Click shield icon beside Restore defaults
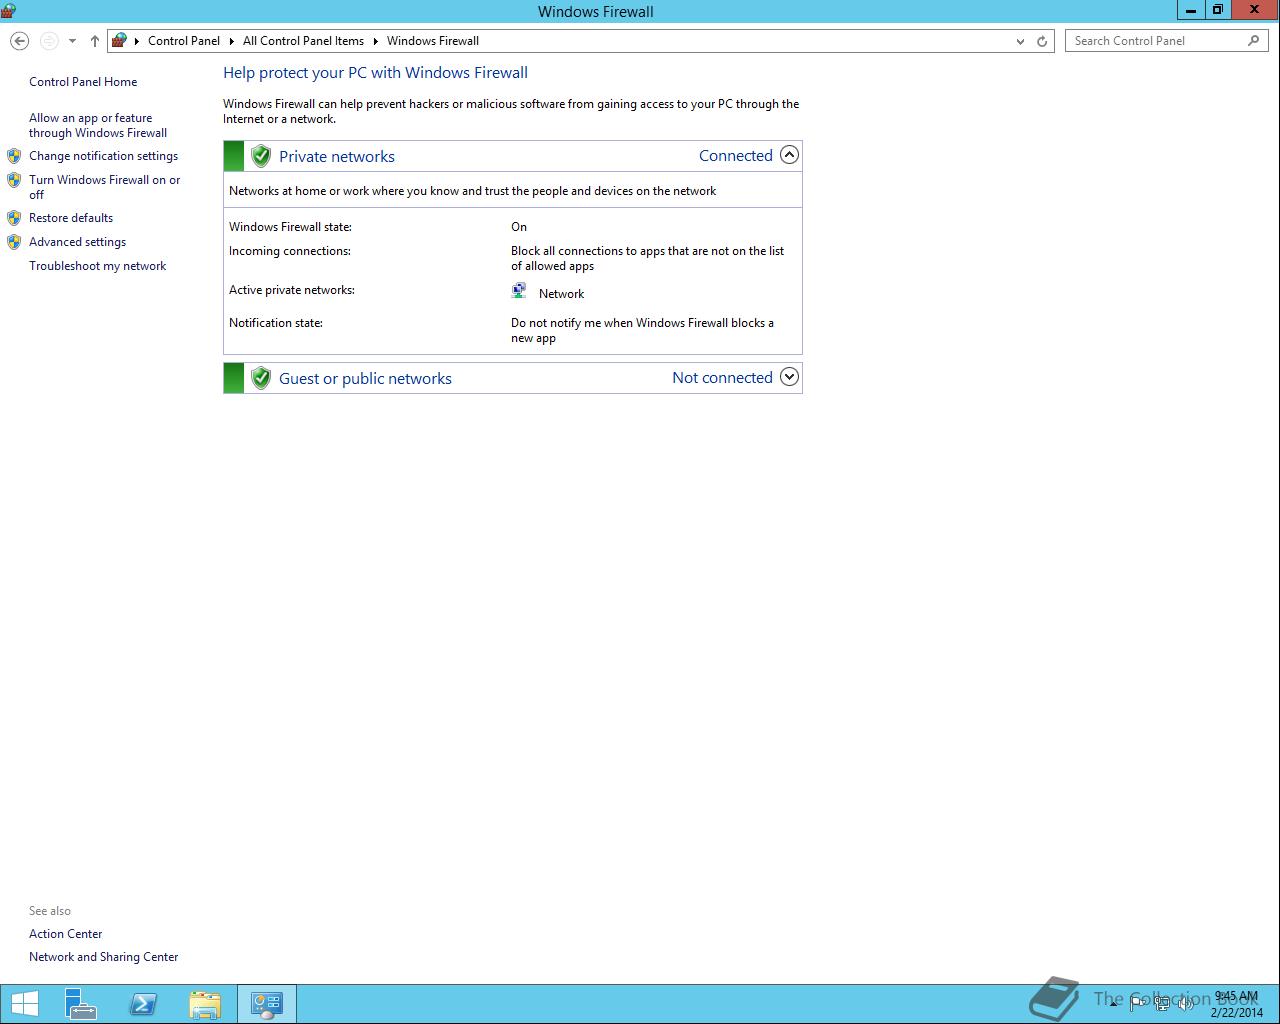Screen dimensions: 1280x1024 tap(14, 218)
